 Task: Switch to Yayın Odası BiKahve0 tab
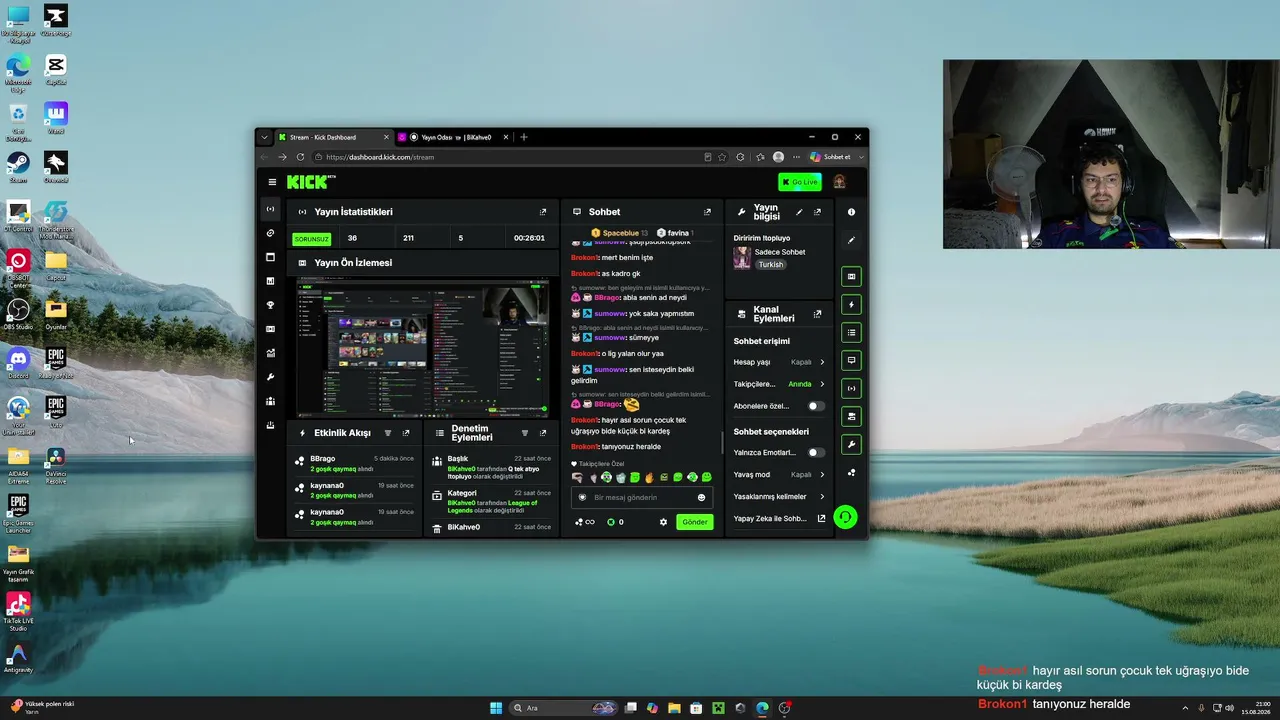[x=454, y=137]
